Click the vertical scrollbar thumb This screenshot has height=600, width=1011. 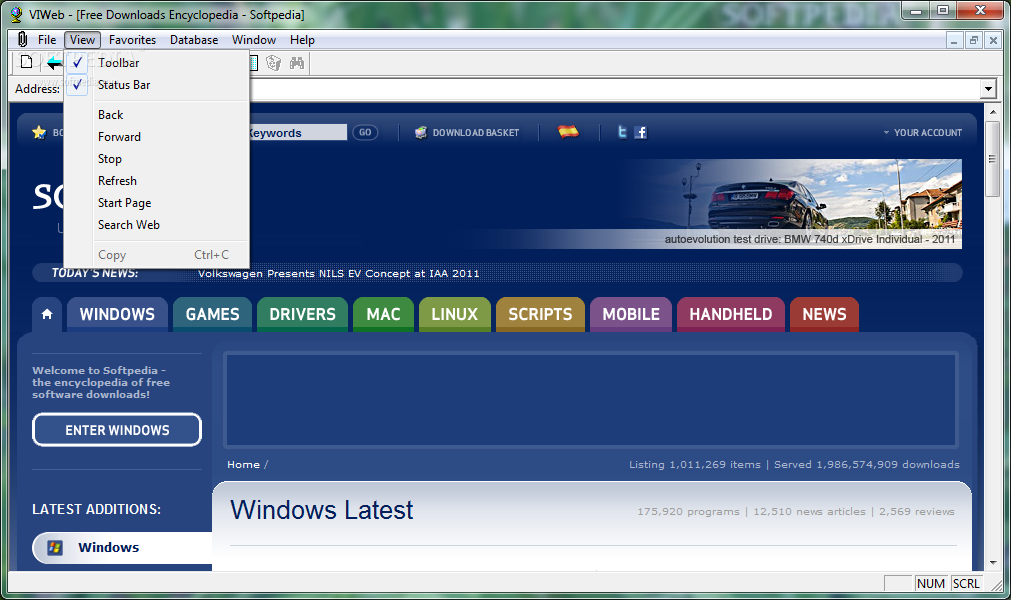coord(993,158)
